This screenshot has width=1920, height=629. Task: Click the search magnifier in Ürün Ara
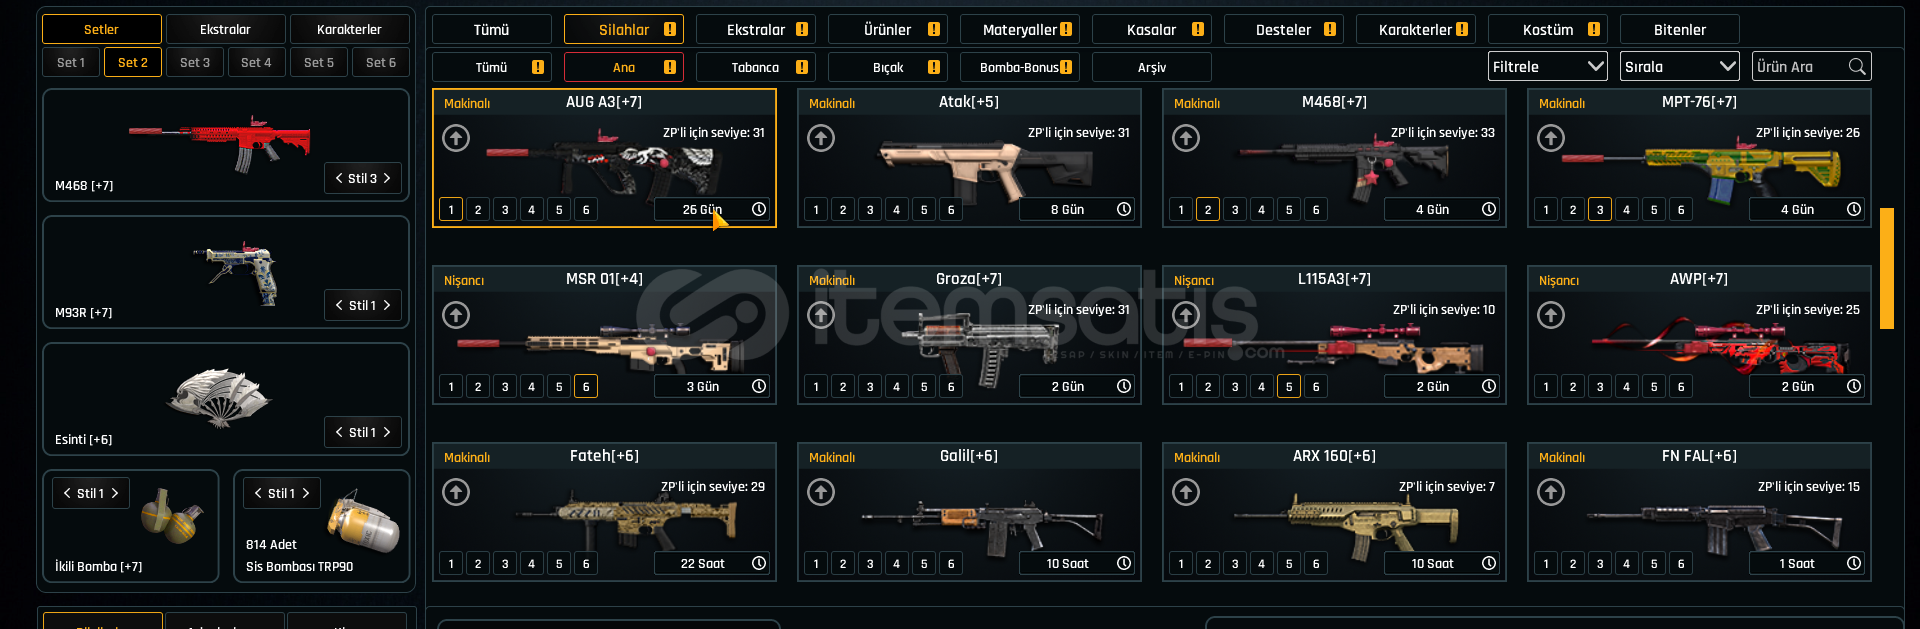point(1857,67)
